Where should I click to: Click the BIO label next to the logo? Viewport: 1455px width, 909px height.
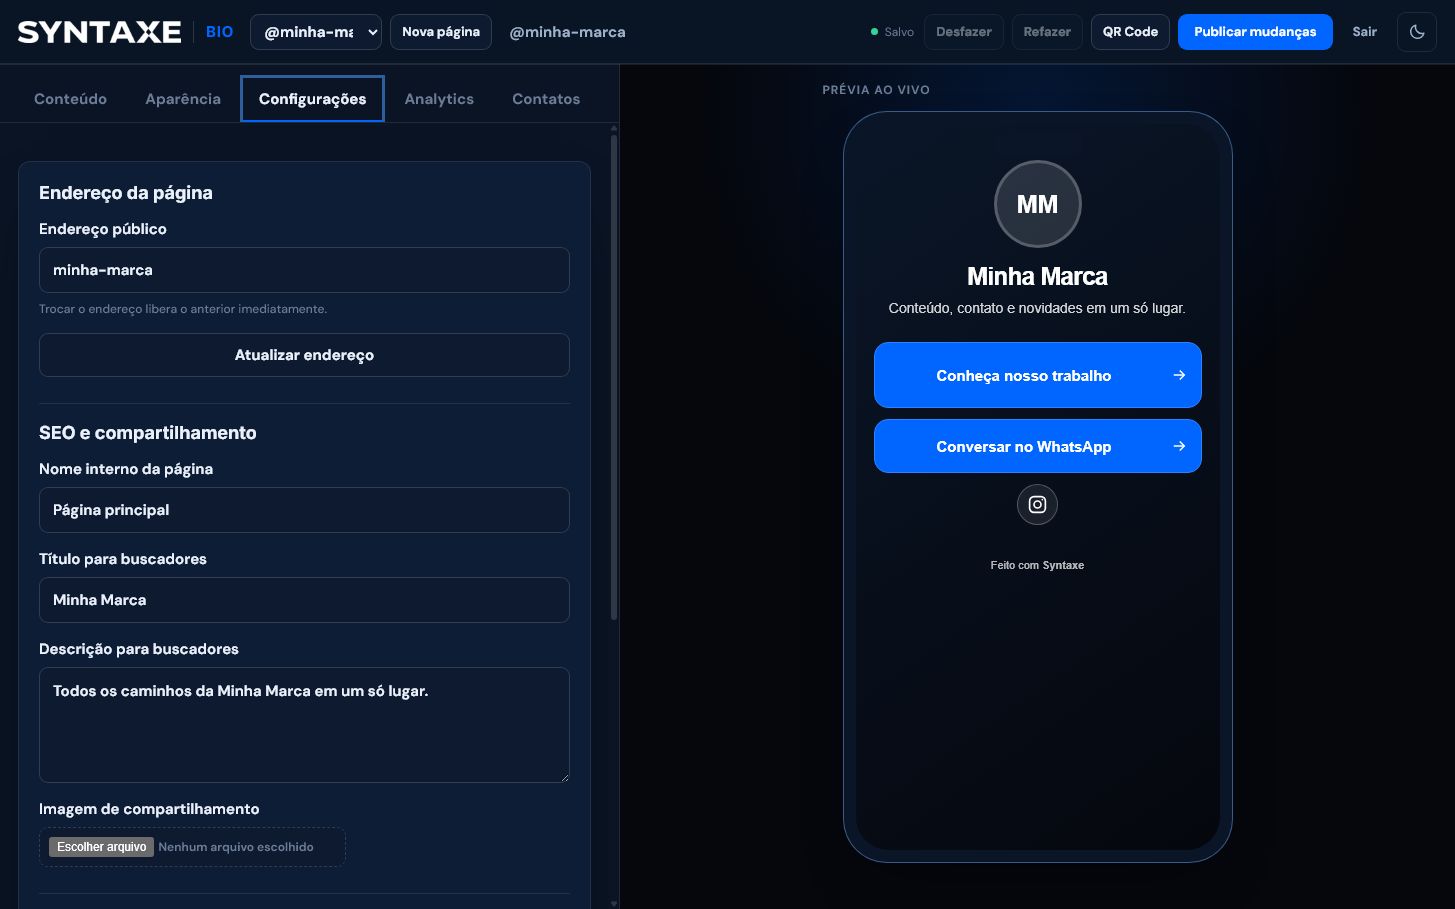[x=220, y=32]
